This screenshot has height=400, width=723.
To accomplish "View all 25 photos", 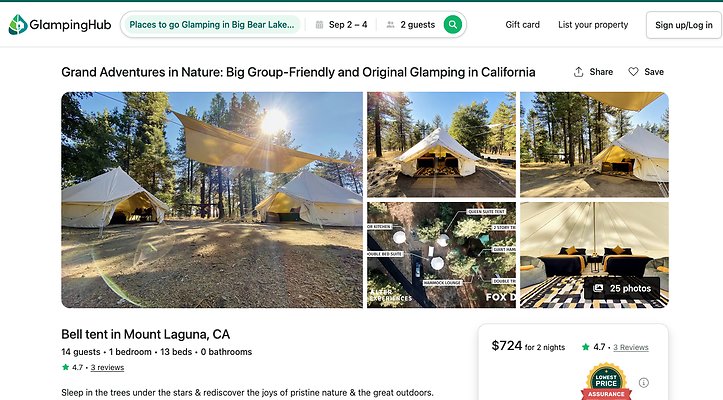I will click(x=622, y=288).
